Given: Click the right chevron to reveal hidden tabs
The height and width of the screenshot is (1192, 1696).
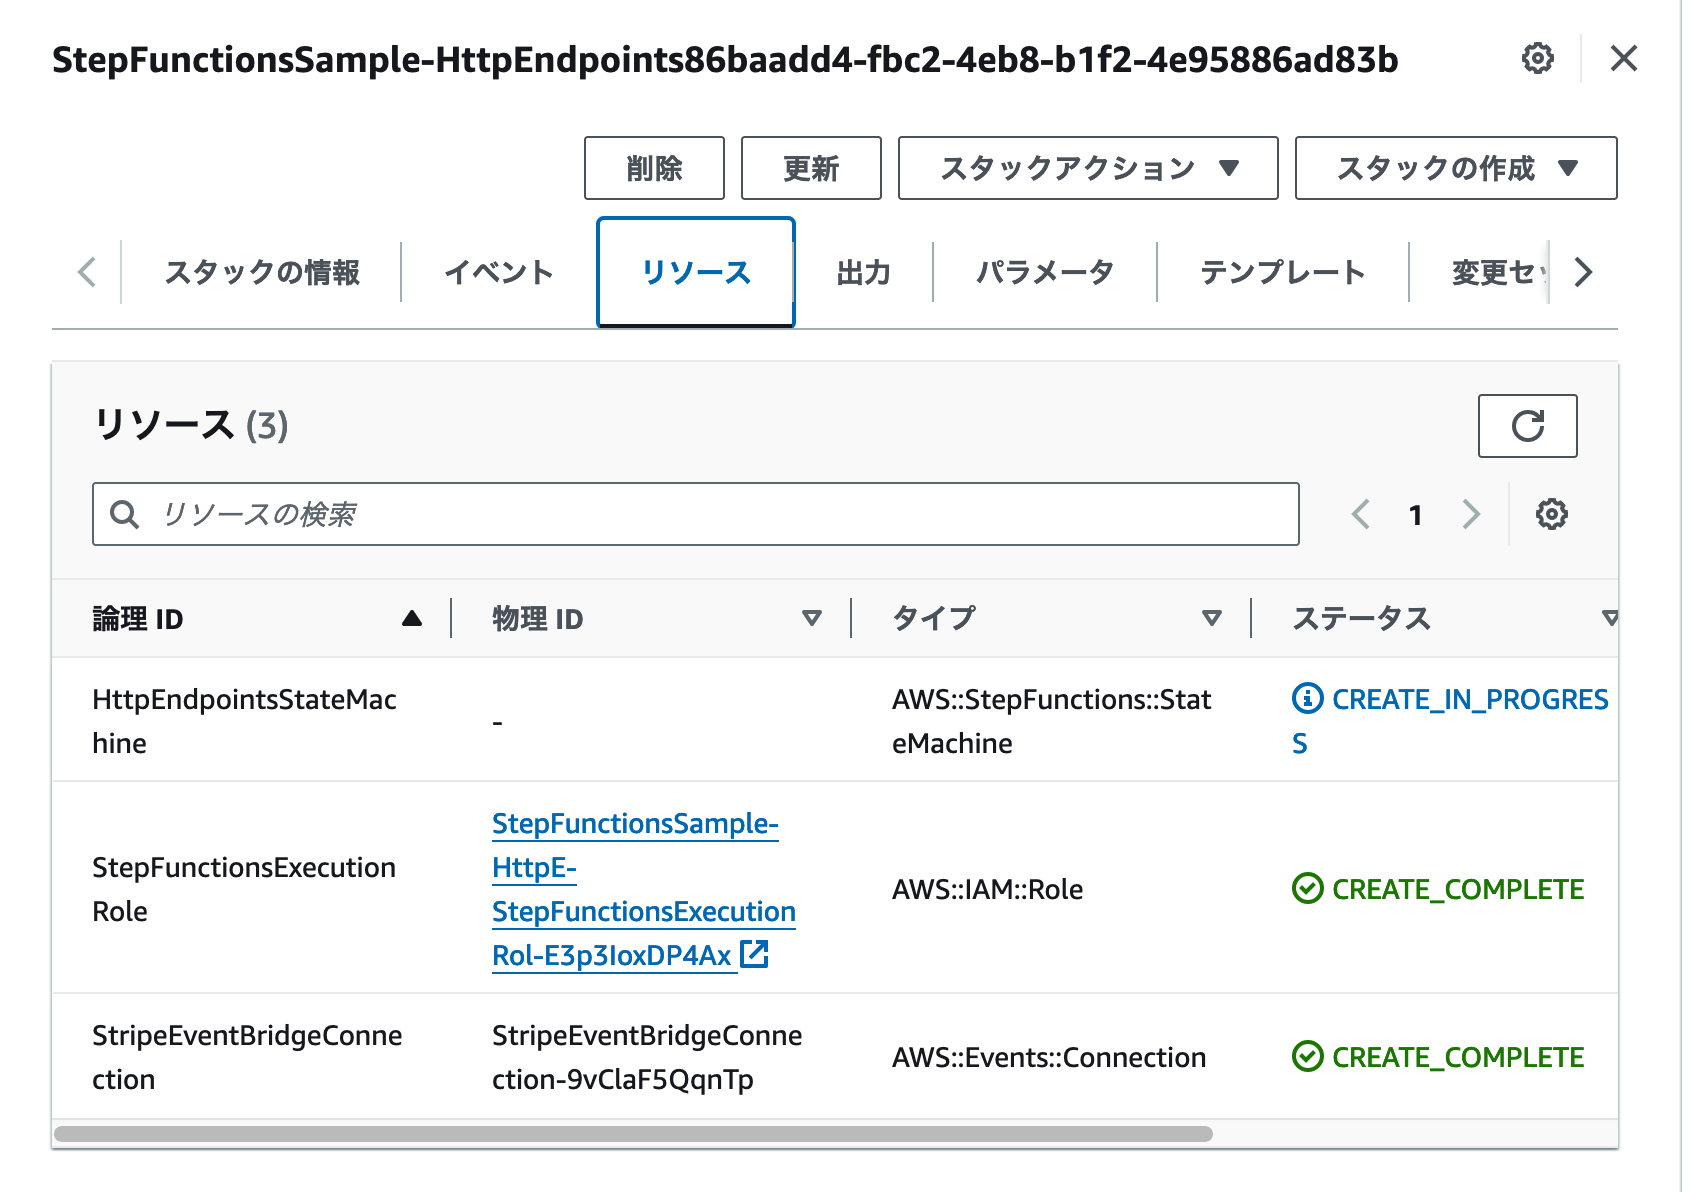Looking at the screenshot, I should tap(1582, 271).
